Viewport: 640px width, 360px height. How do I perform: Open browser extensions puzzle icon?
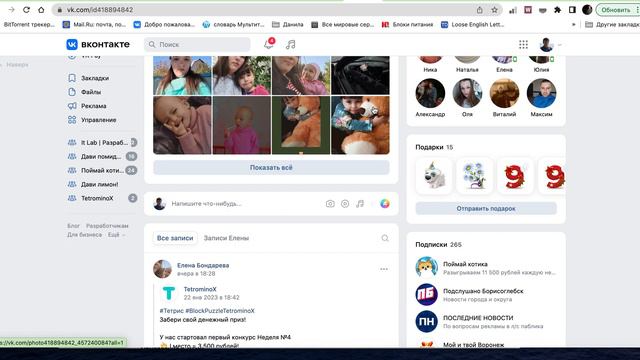557,10
